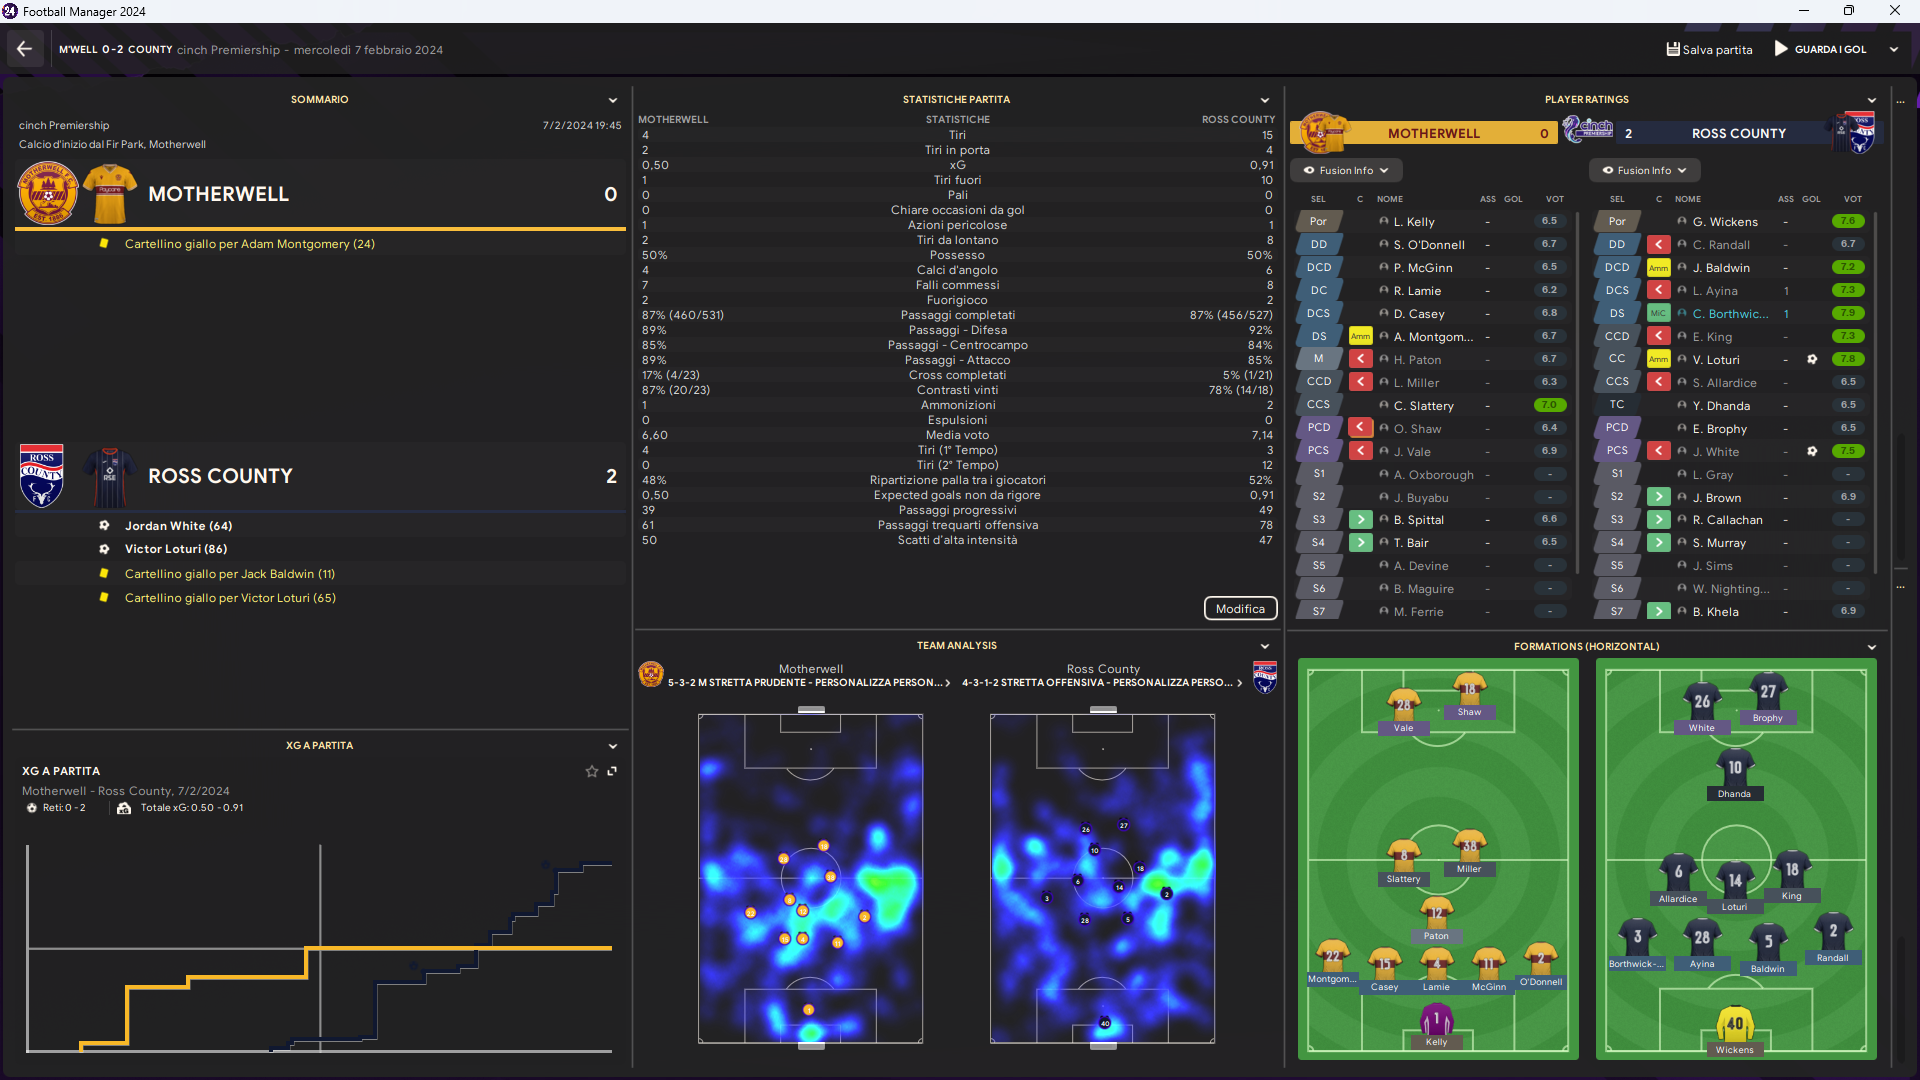Click B. Spittal's green substitution arrow
Viewport: 1920px width, 1080px height.
click(1360, 520)
